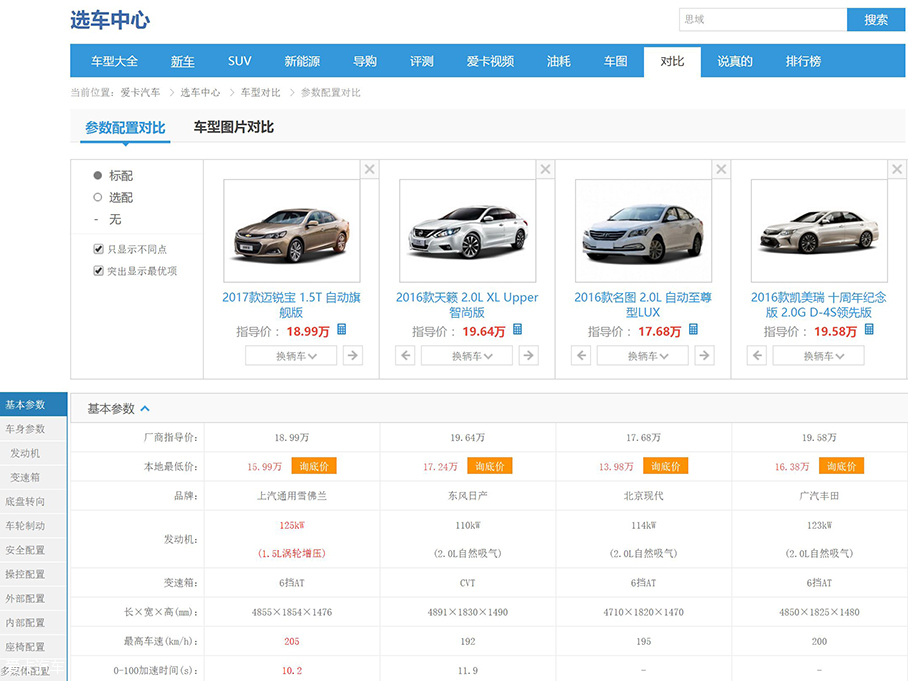This screenshot has height=681, width=908.
Task: Open 换辆车 dropdown under 2017款迈锐宝
Action: pos(290,355)
